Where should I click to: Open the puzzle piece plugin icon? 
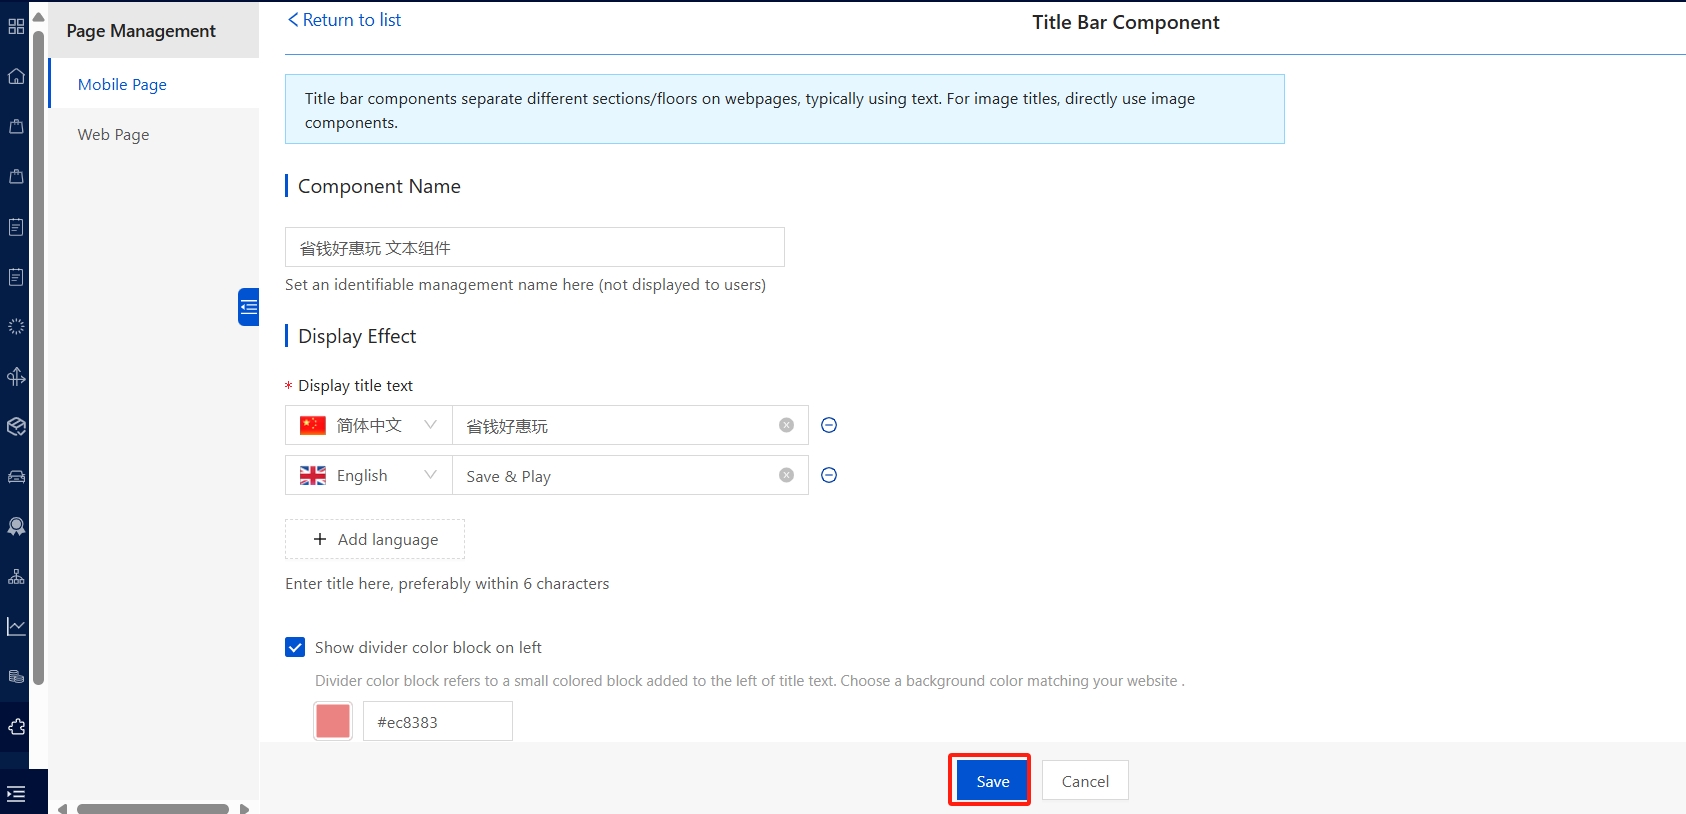tap(16, 727)
